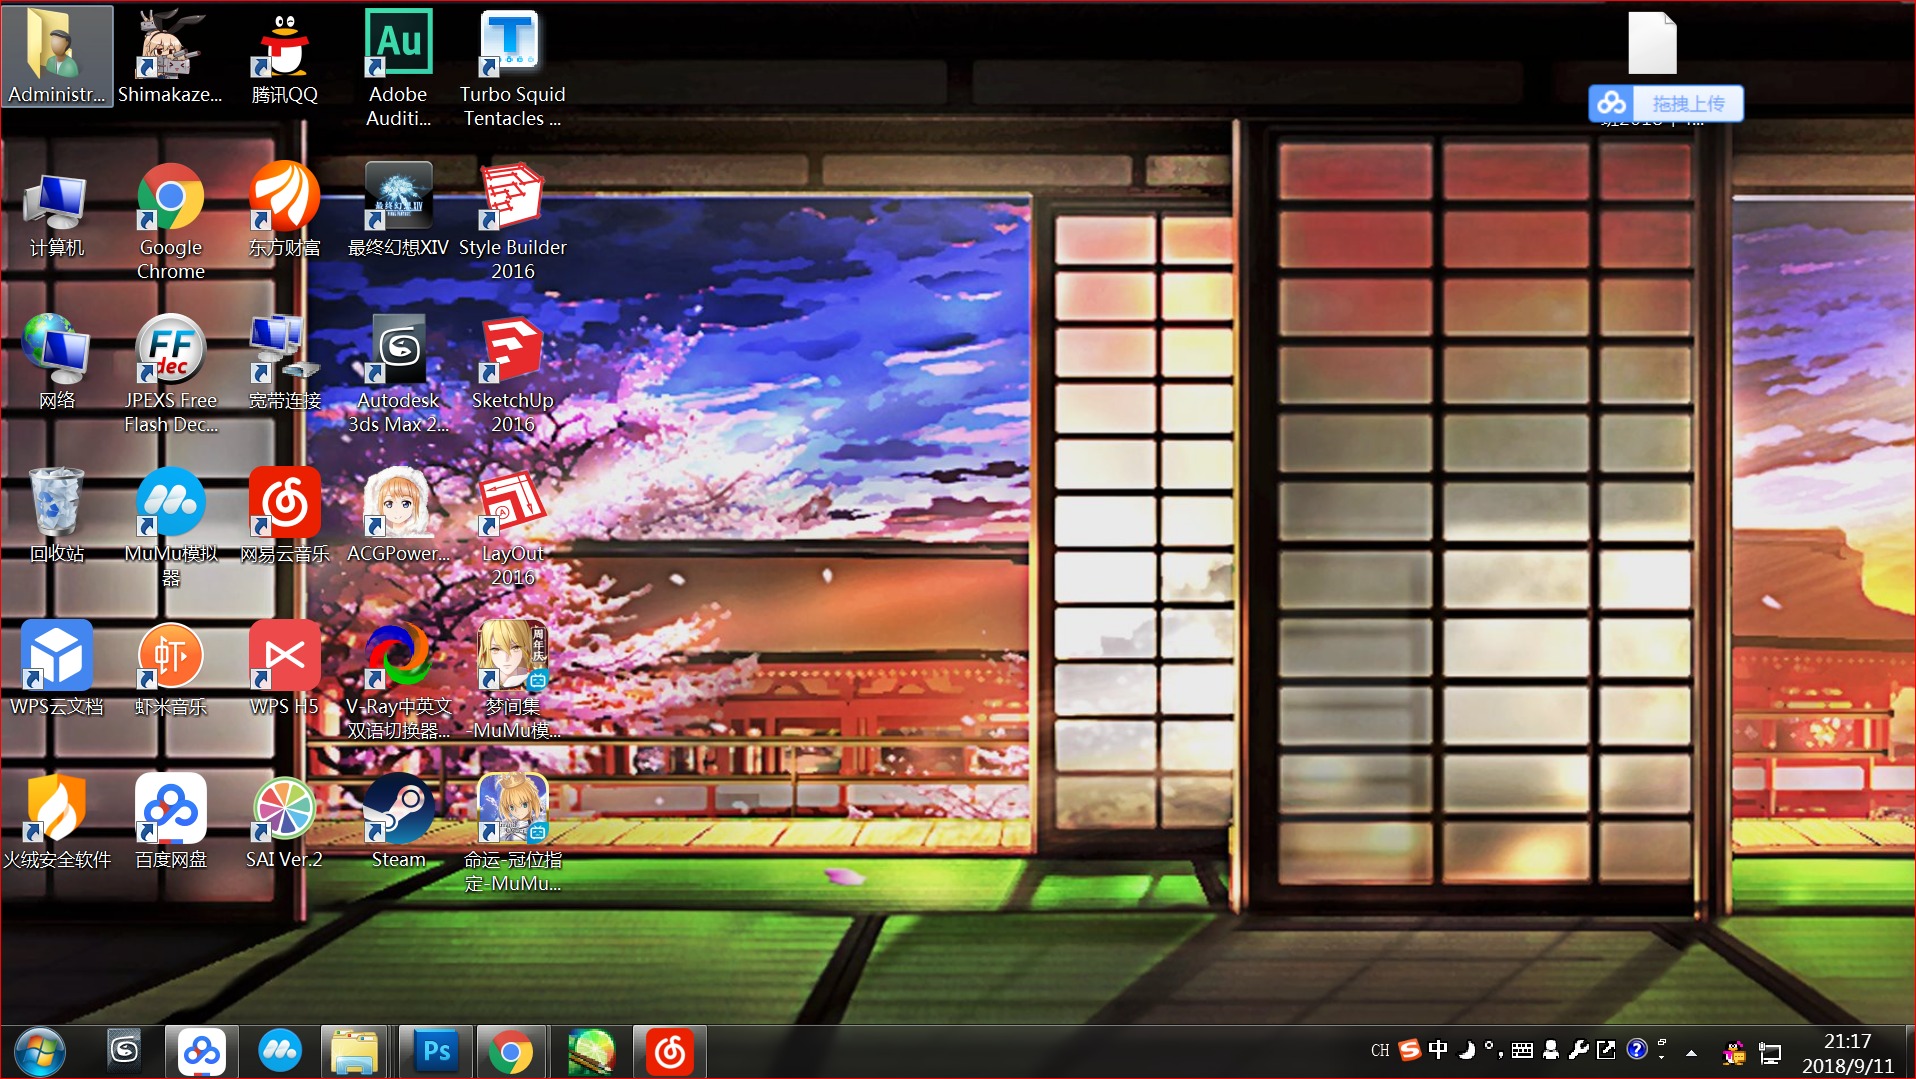Toggle Chinese punctuation mode in the IME bar
1916x1079 pixels.
click(x=1493, y=1049)
